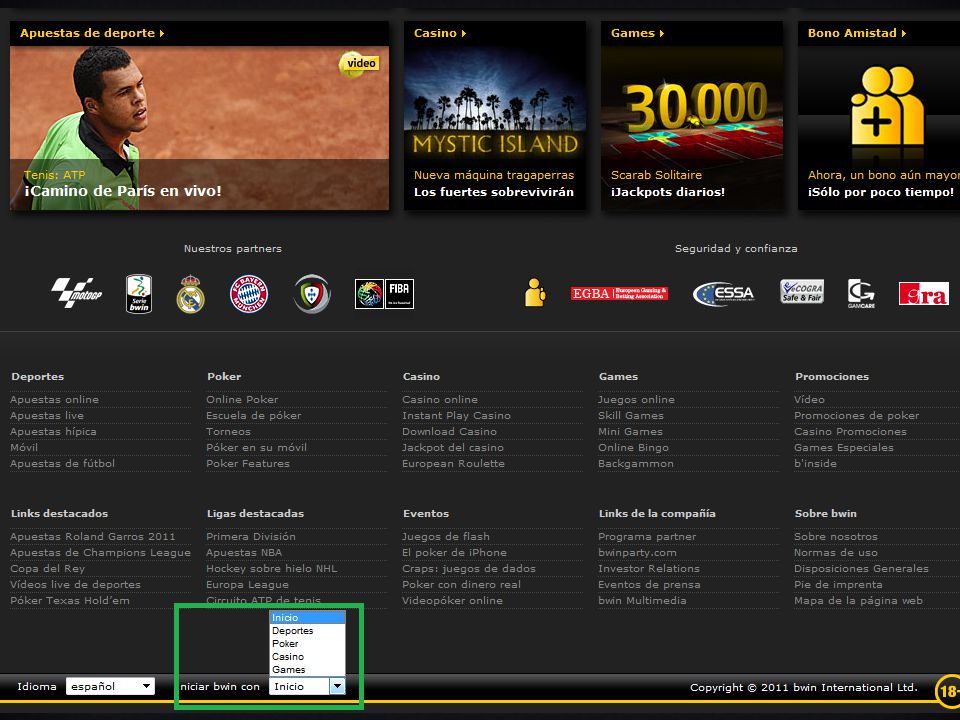Click the yellow video badge on tennis banner

tap(359, 64)
